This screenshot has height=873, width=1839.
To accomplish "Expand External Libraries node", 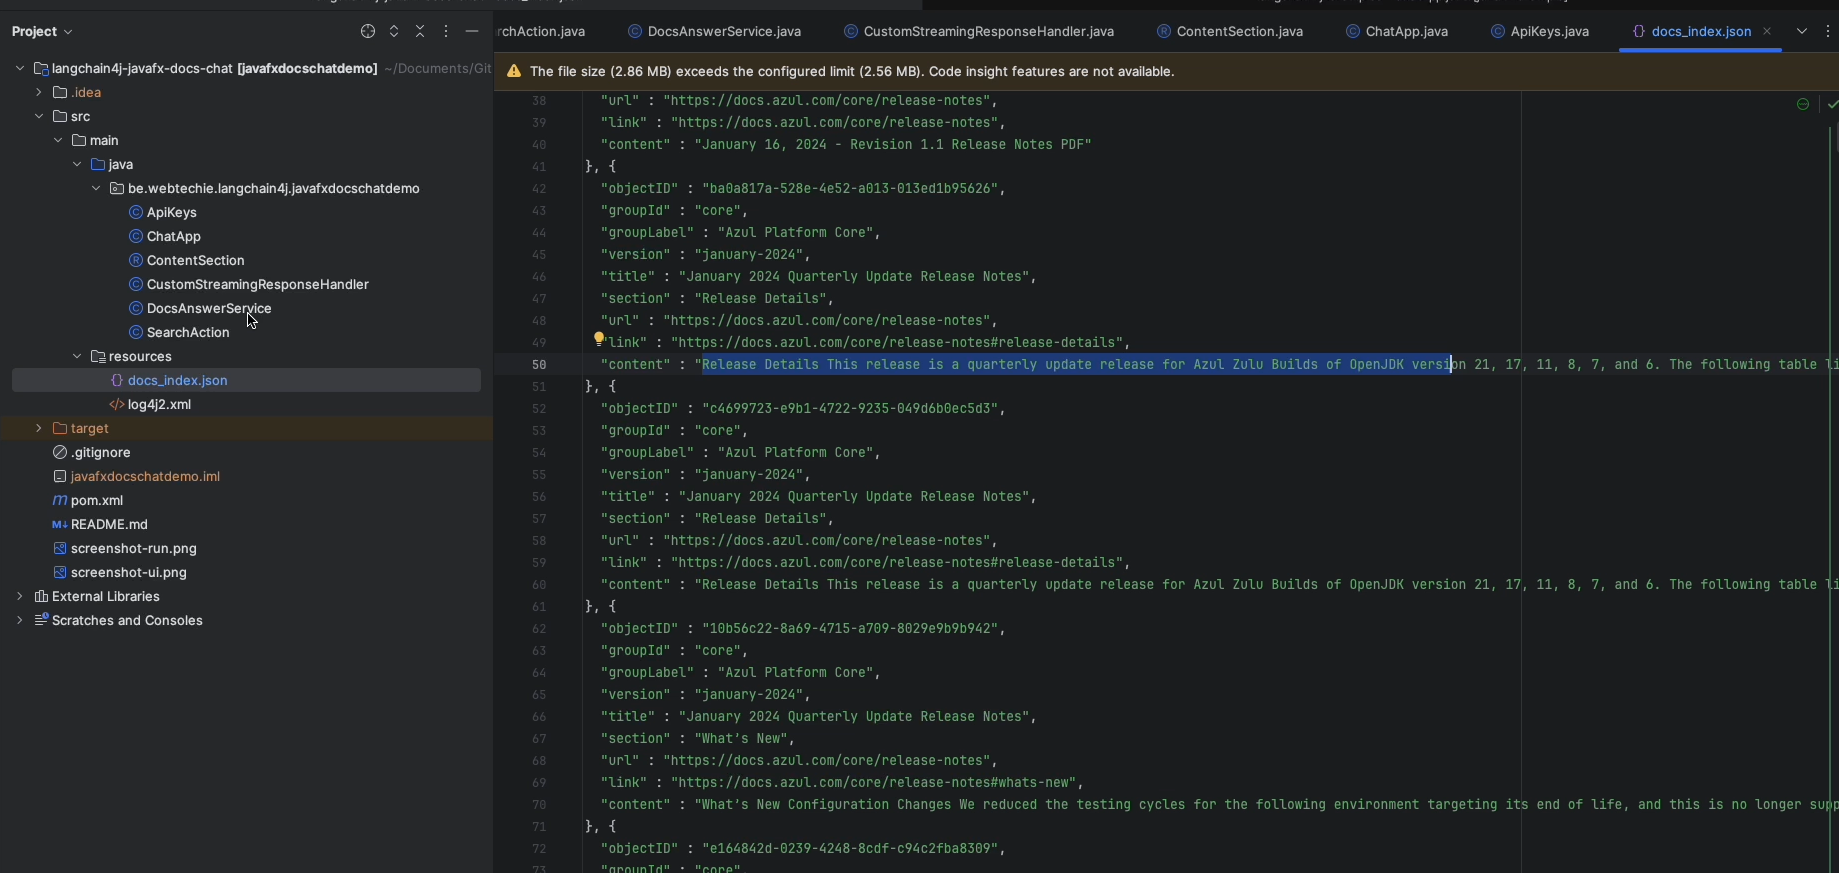I will pos(20,596).
